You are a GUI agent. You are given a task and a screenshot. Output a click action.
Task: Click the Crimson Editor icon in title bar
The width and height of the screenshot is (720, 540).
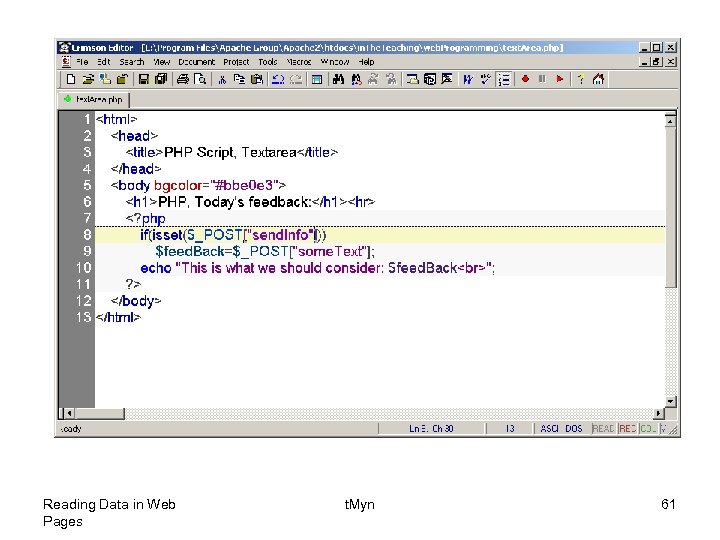65,47
